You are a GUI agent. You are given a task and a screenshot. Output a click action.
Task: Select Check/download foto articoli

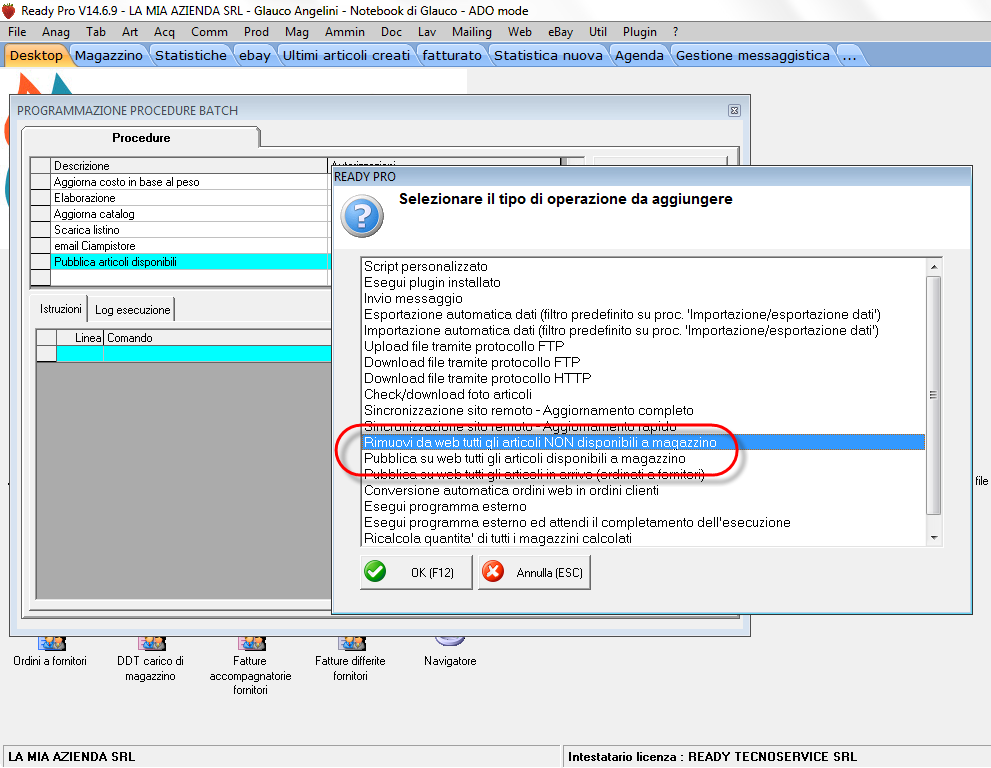pyautogui.click(x=643, y=394)
